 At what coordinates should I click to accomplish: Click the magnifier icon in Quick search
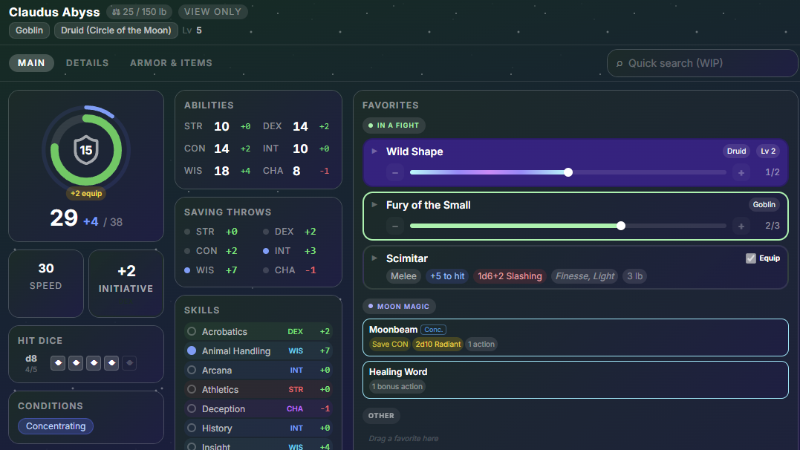pyautogui.click(x=619, y=64)
